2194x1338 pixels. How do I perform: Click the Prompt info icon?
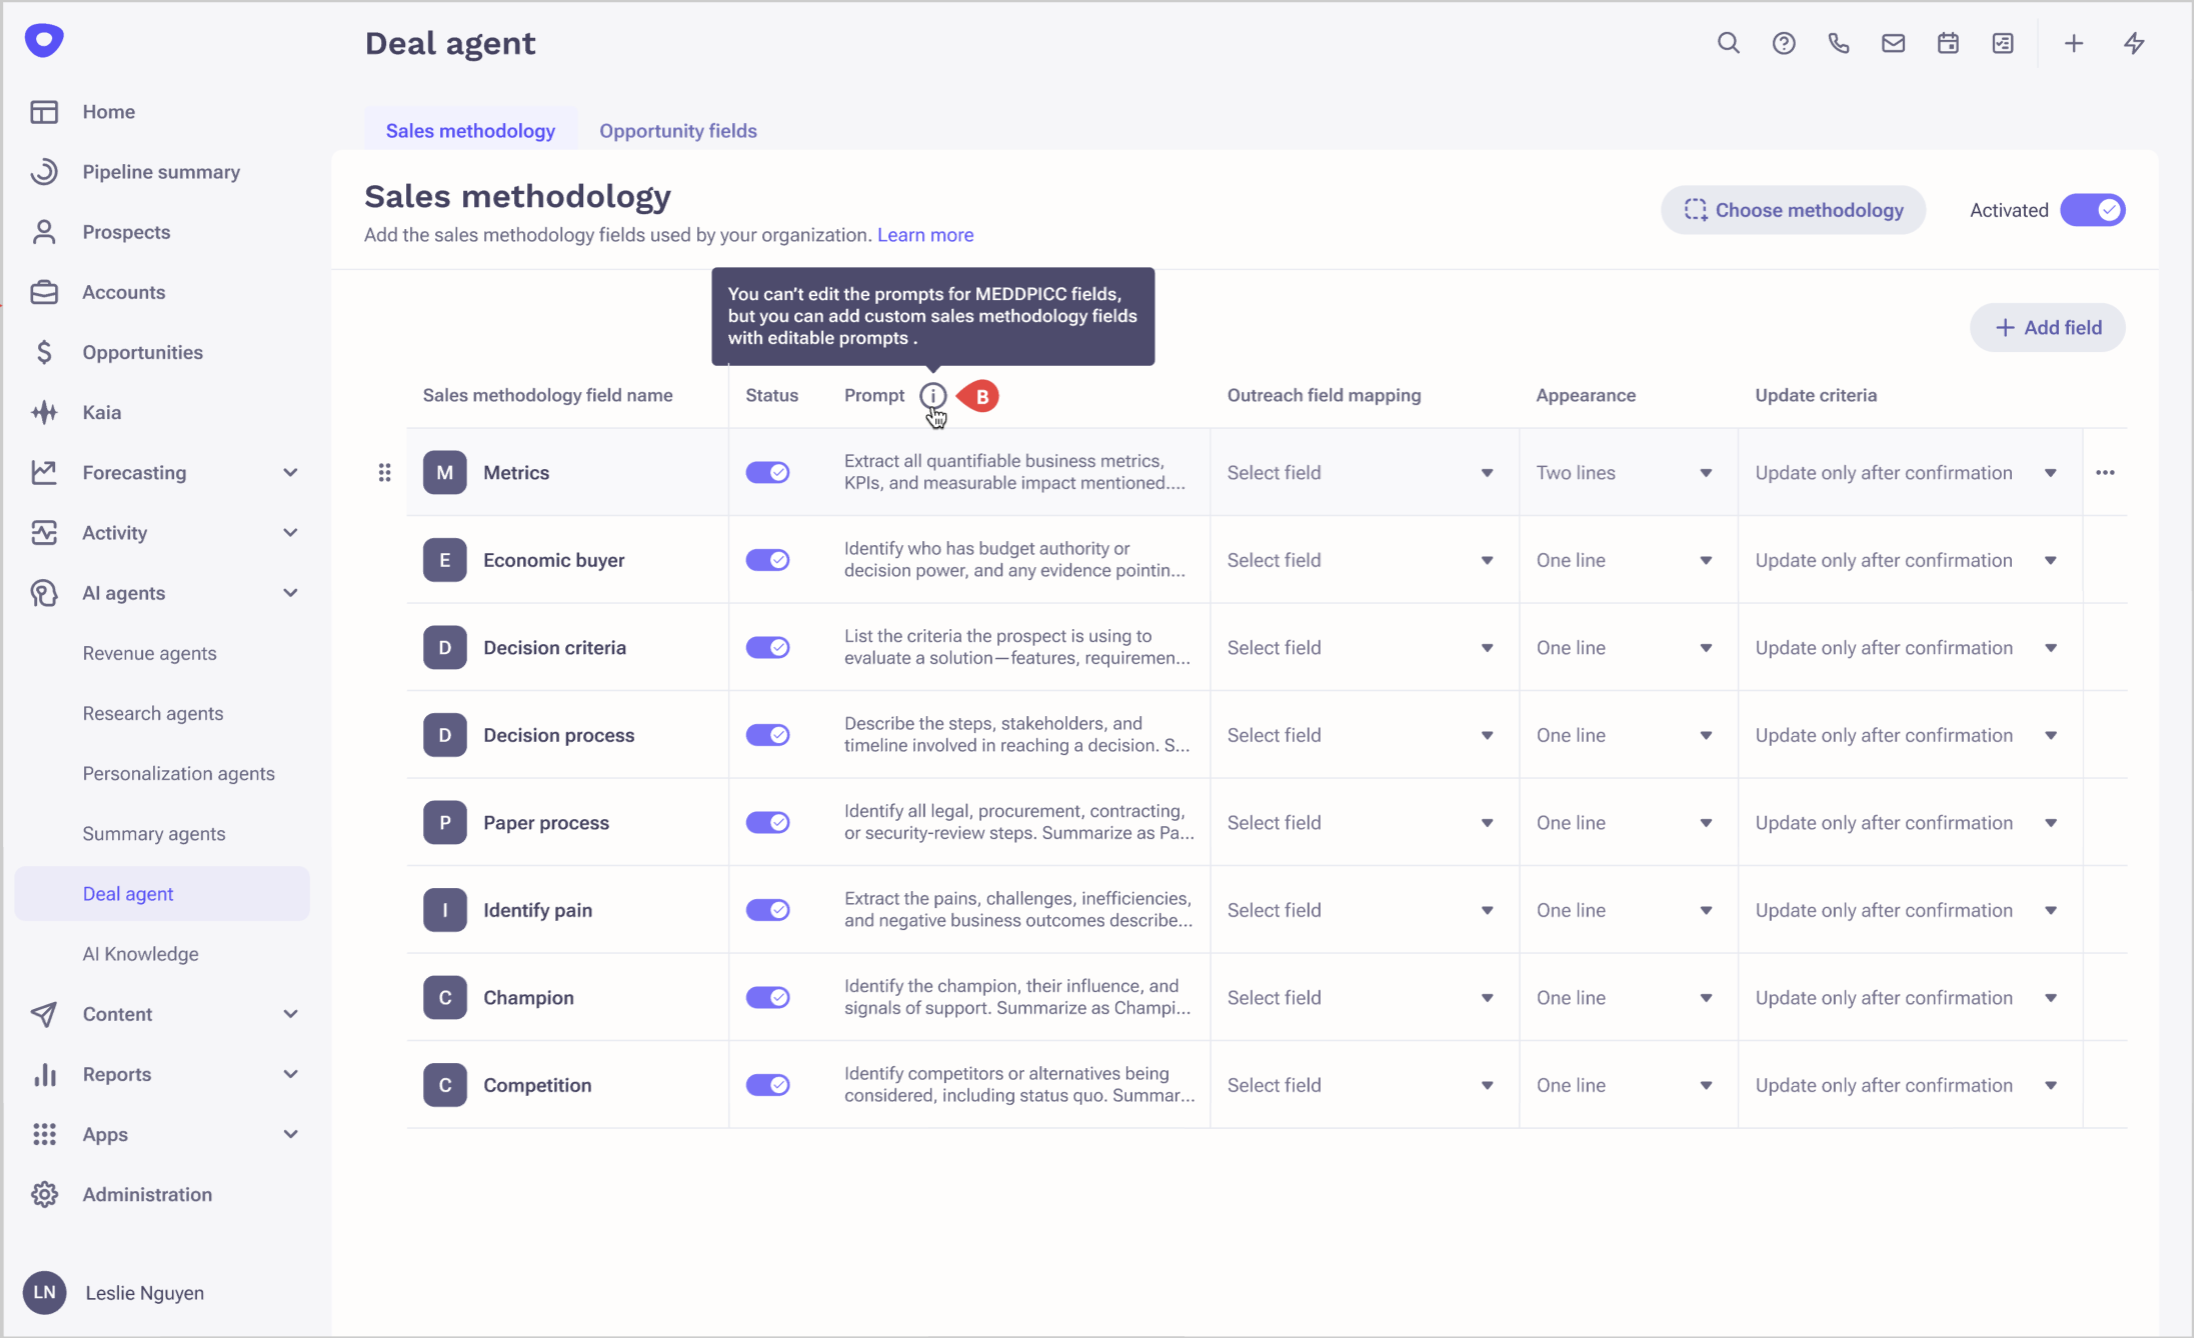(x=932, y=395)
